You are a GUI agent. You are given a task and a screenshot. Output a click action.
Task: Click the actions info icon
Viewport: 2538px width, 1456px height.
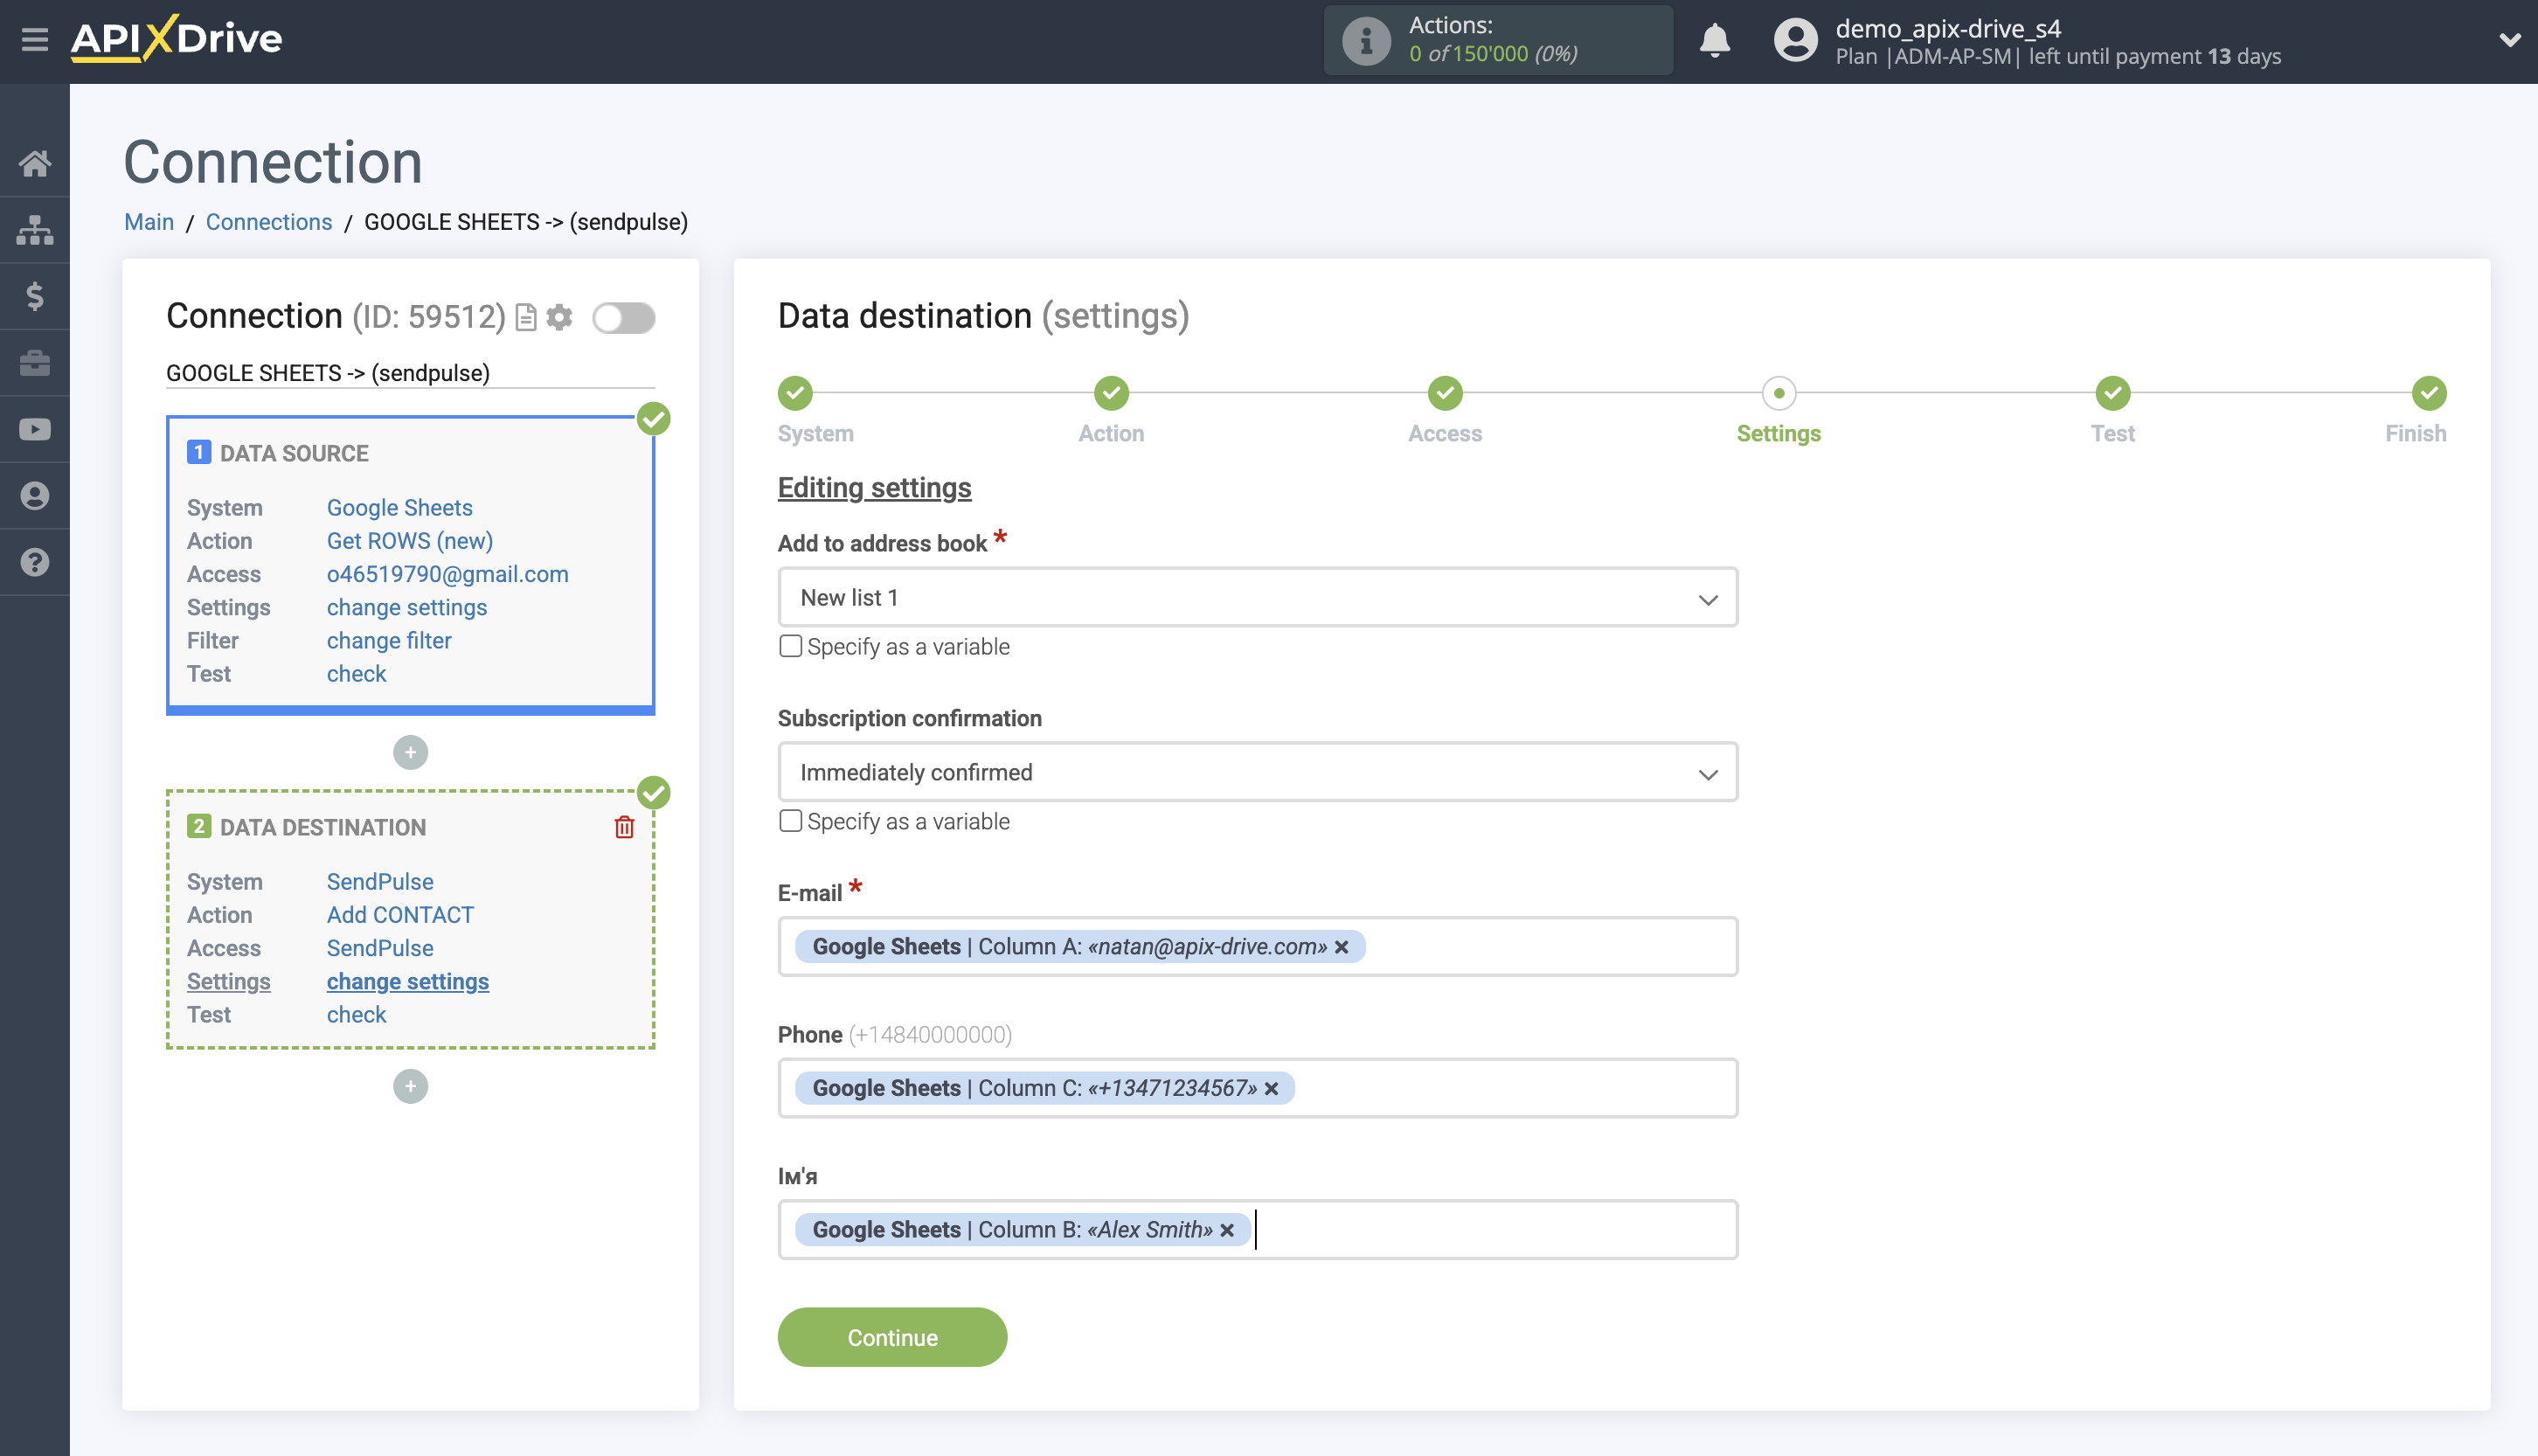[1366, 41]
